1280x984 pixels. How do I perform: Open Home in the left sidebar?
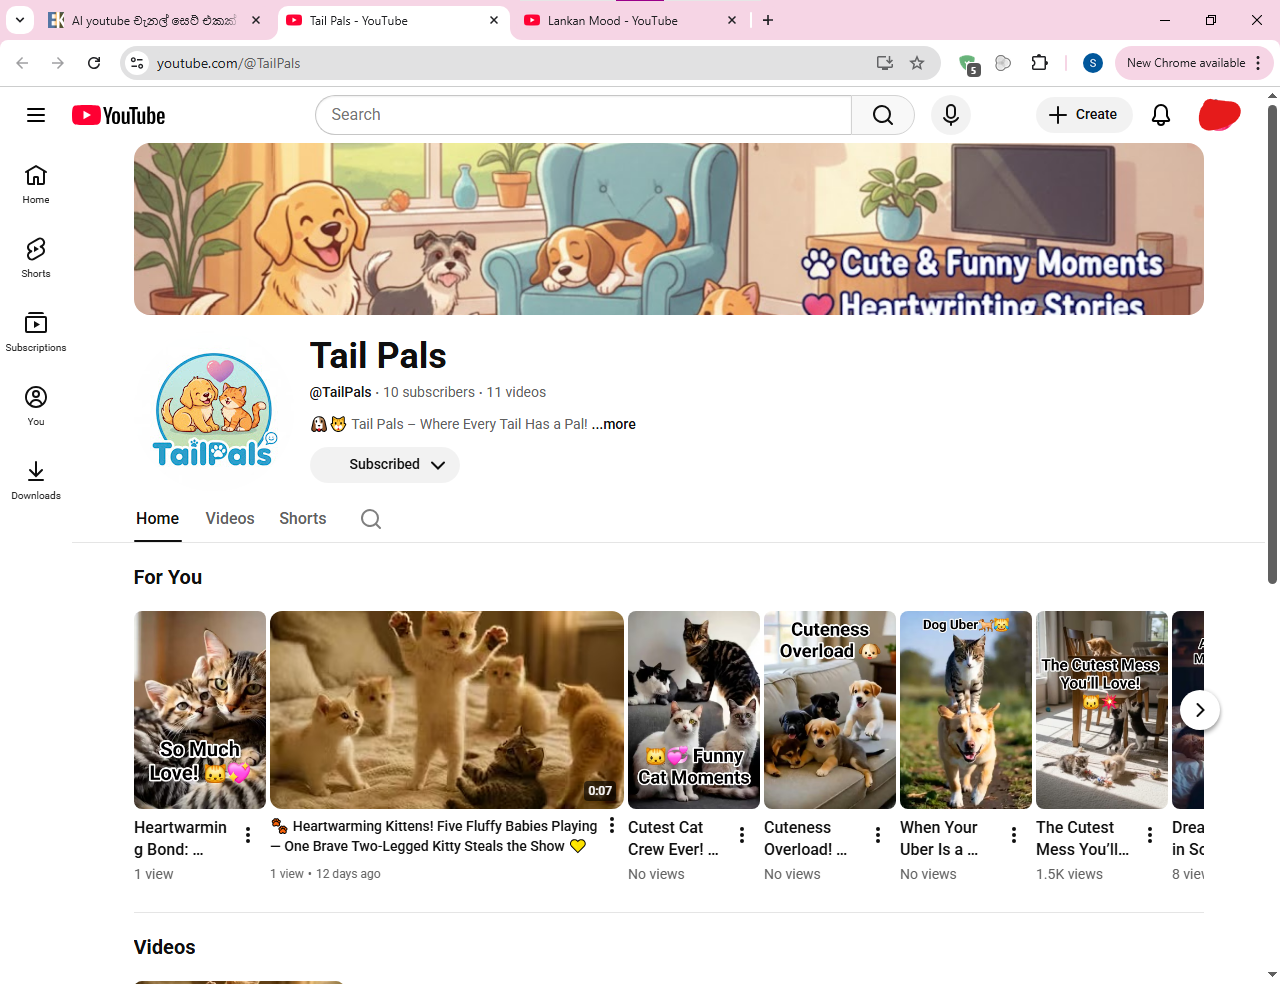pos(36,184)
